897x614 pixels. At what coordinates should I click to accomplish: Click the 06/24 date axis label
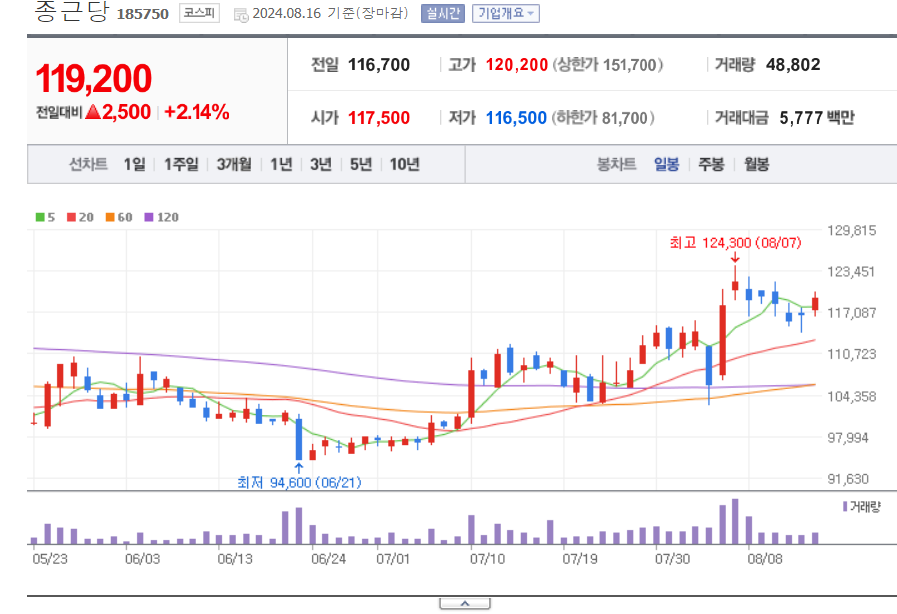coord(328,559)
